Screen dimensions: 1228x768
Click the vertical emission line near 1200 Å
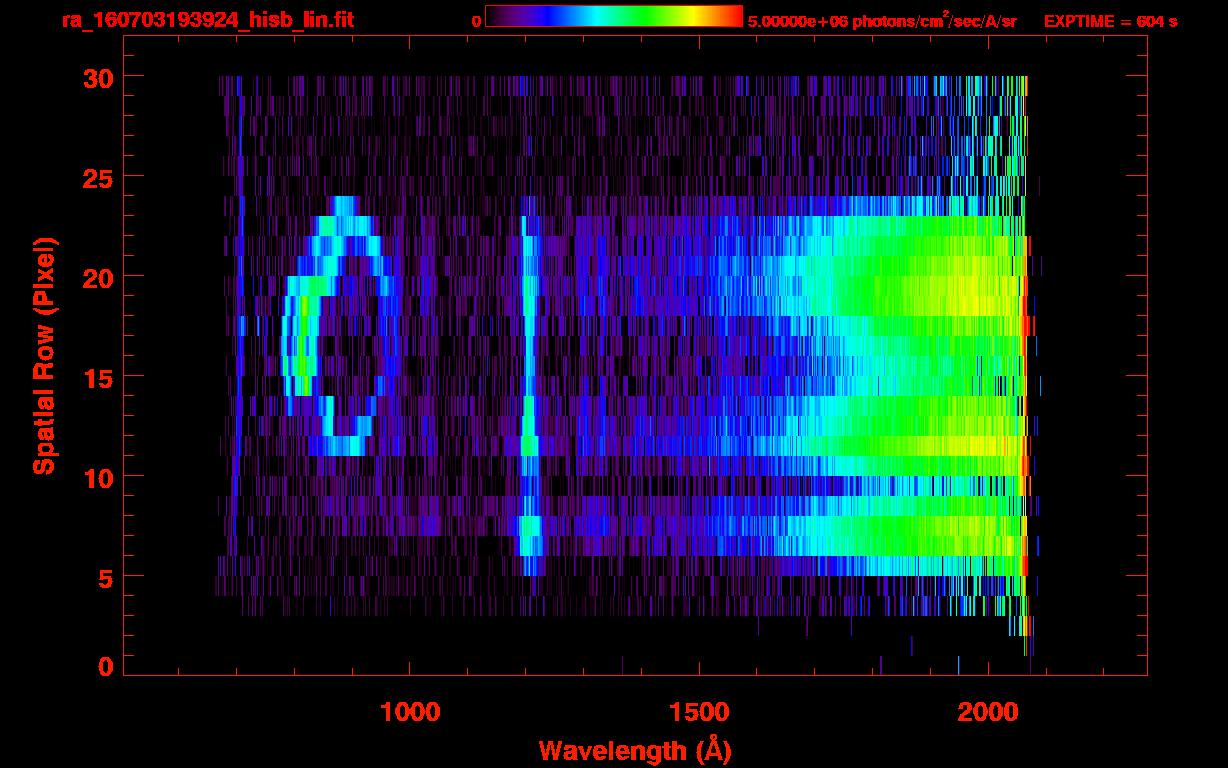(529, 385)
